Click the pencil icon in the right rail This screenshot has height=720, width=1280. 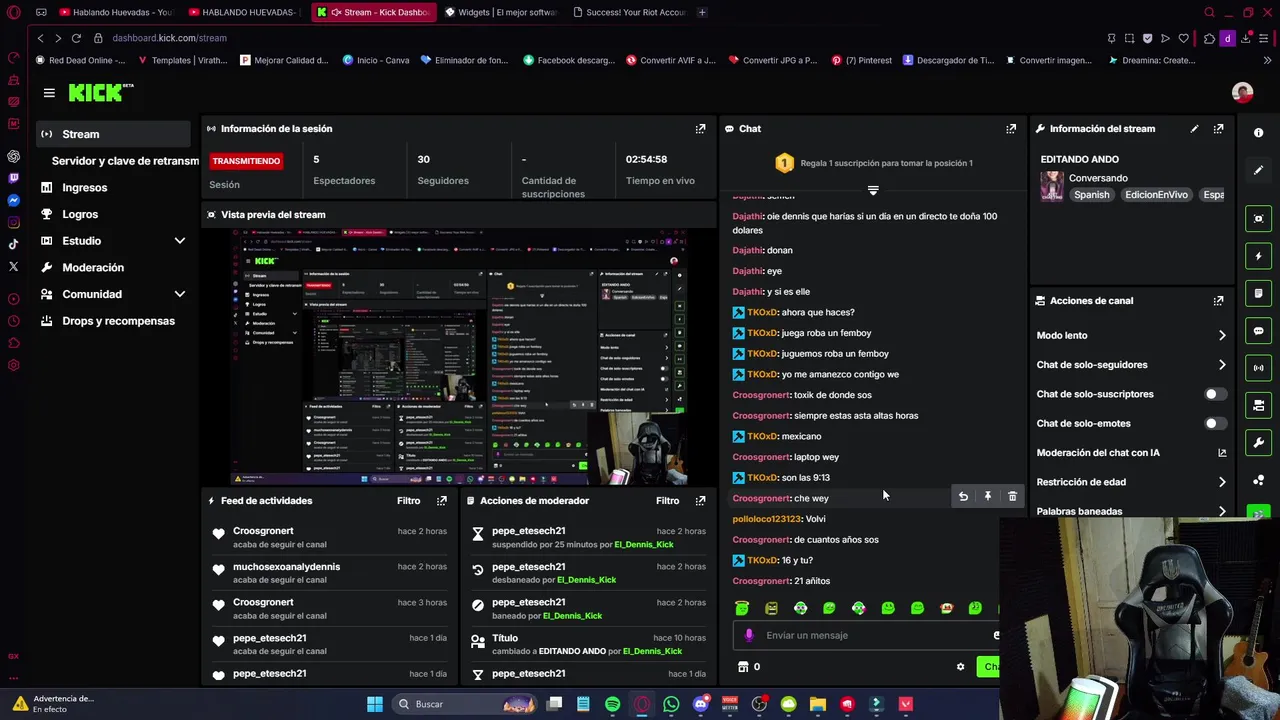pyautogui.click(x=1258, y=170)
